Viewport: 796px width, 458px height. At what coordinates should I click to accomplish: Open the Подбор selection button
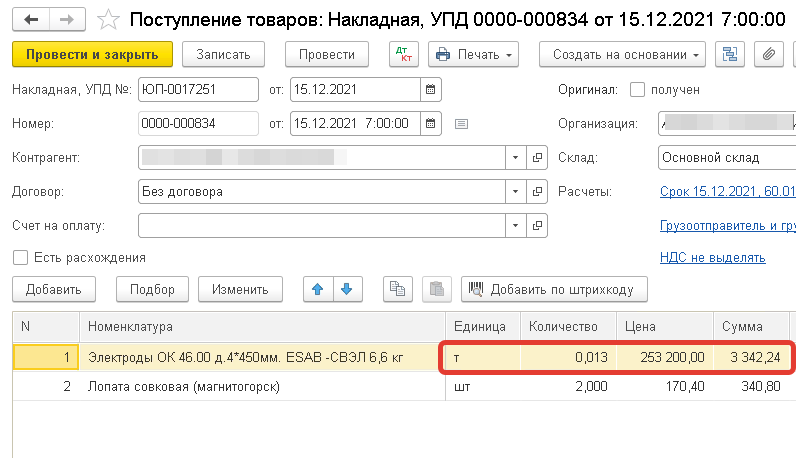point(152,289)
